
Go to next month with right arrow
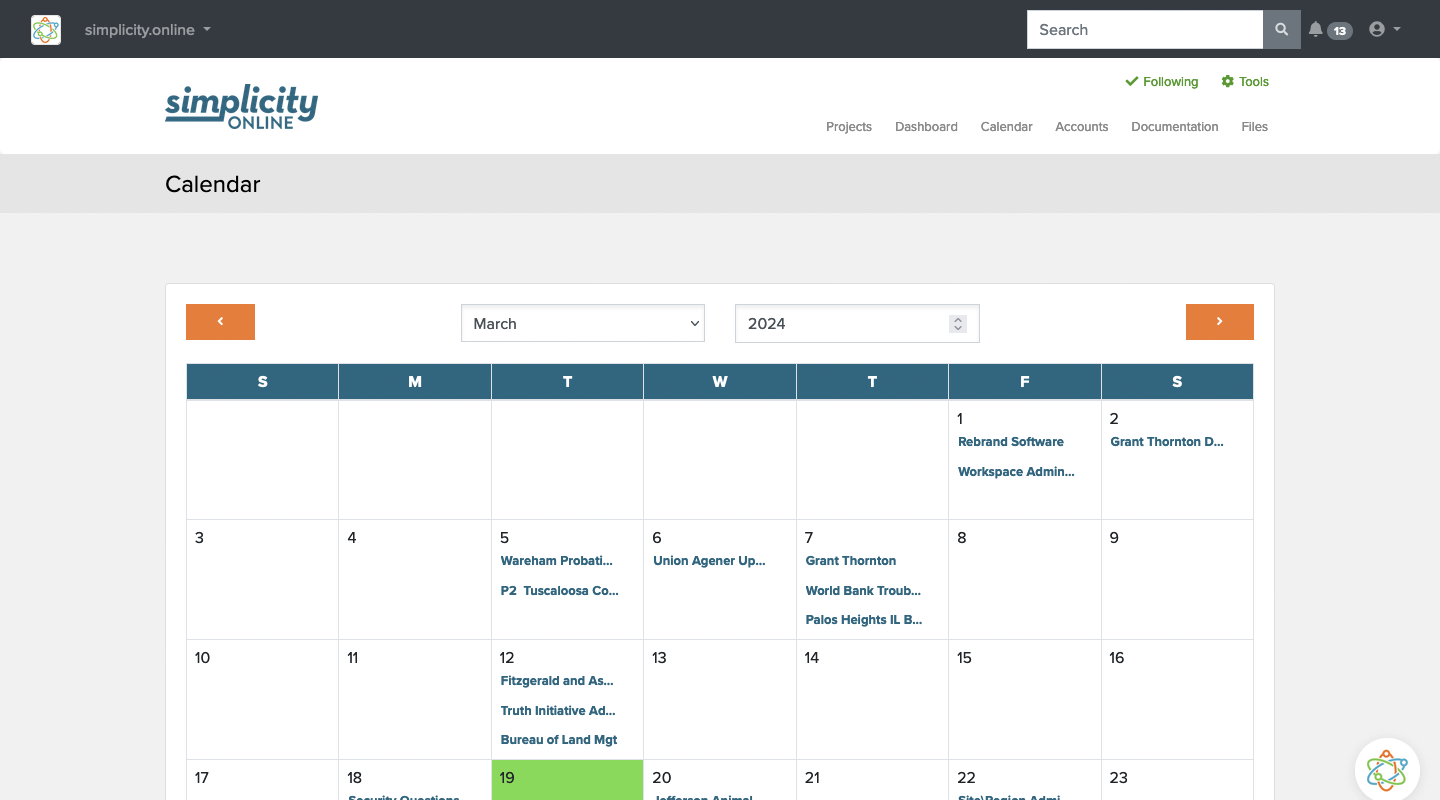pos(1220,322)
